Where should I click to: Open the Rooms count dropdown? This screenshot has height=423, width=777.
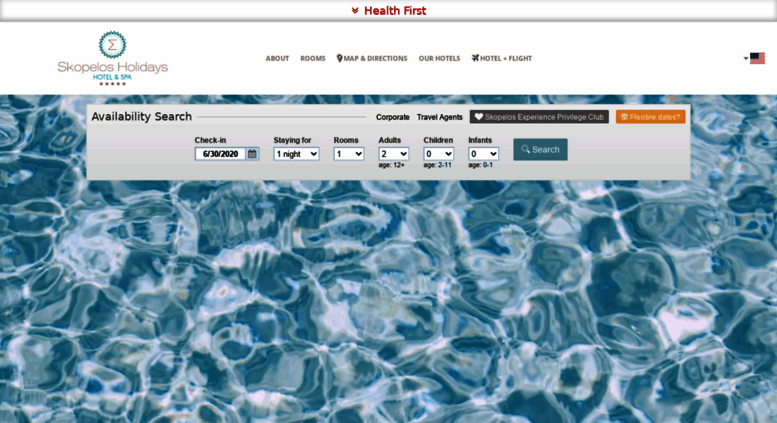pos(349,154)
